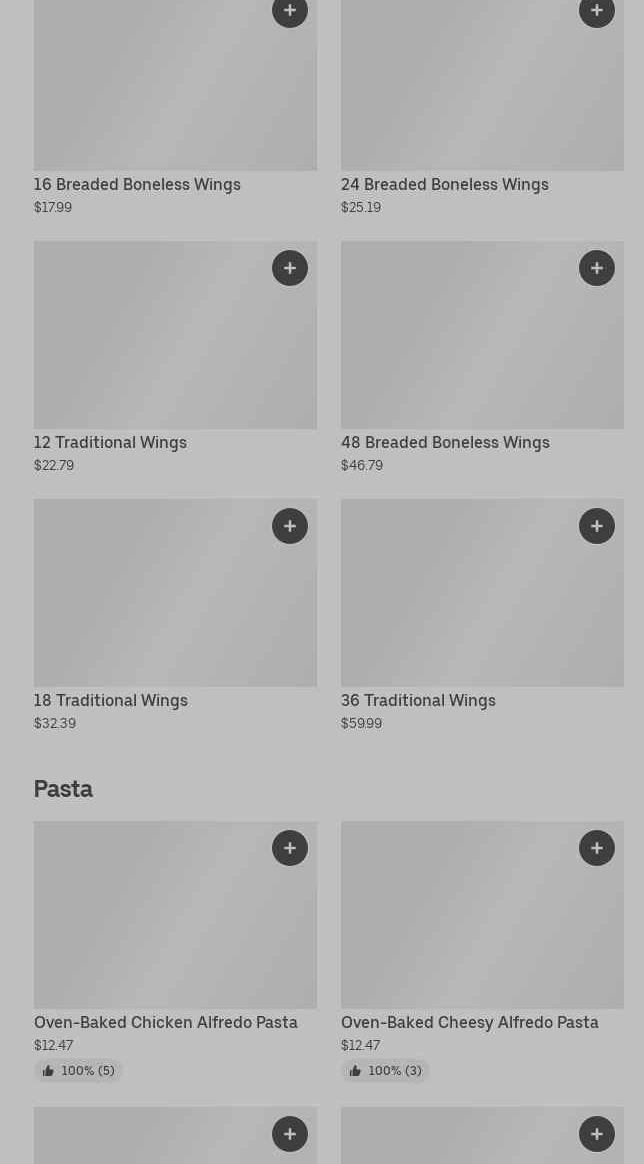Add Oven-Baked Cheesy Alfredo Pasta to cart
Image resolution: width=644 pixels, height=1164 pixels.
597,848
